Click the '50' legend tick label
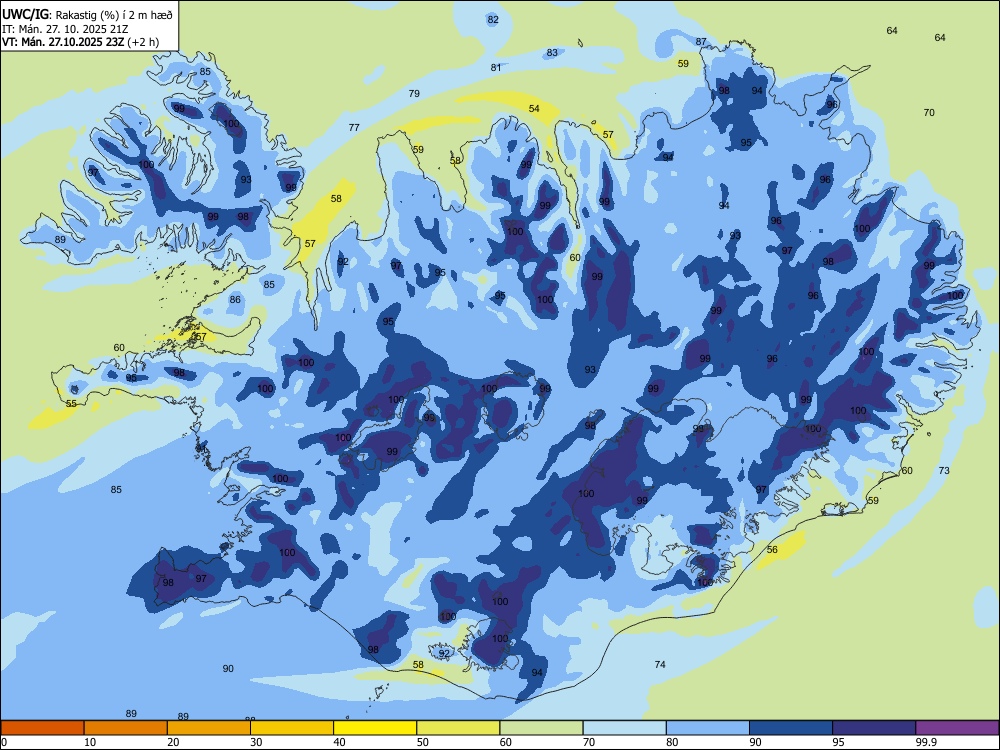The width and height of the screenshot is (1000, 750). coord(422,742)
